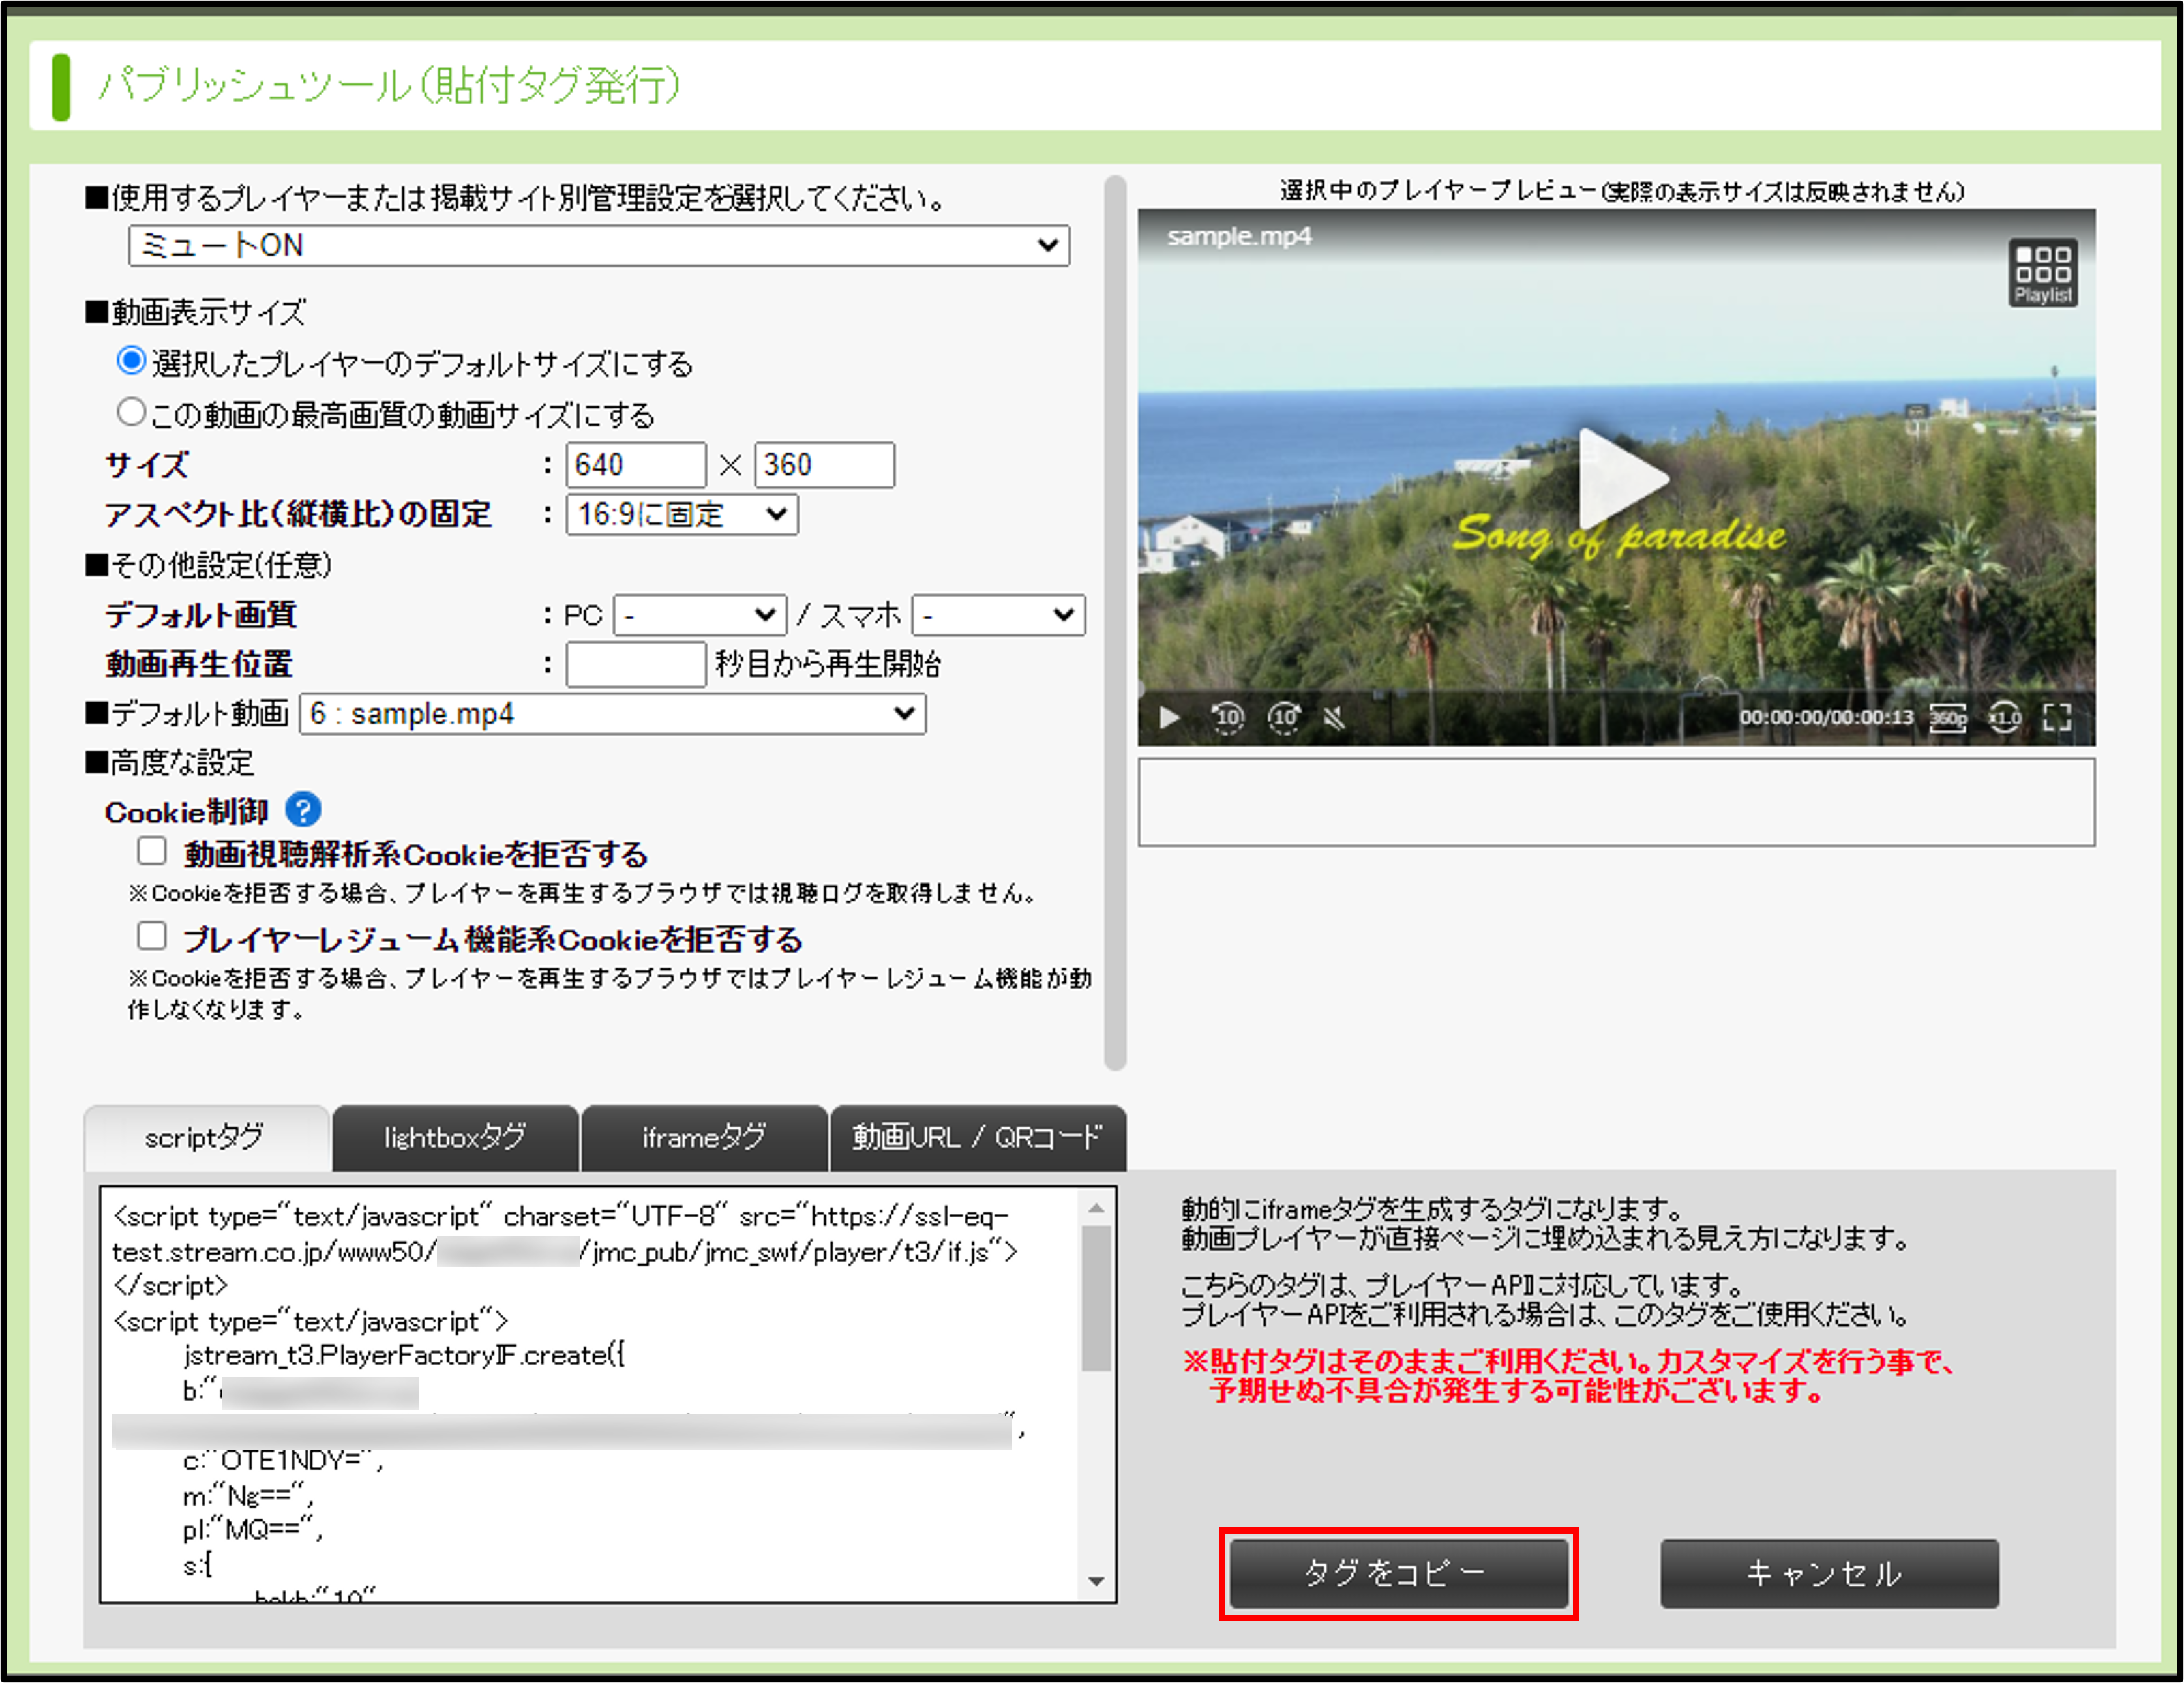
Task: Switch to the scriptタグ tab
Action: 206,1138
